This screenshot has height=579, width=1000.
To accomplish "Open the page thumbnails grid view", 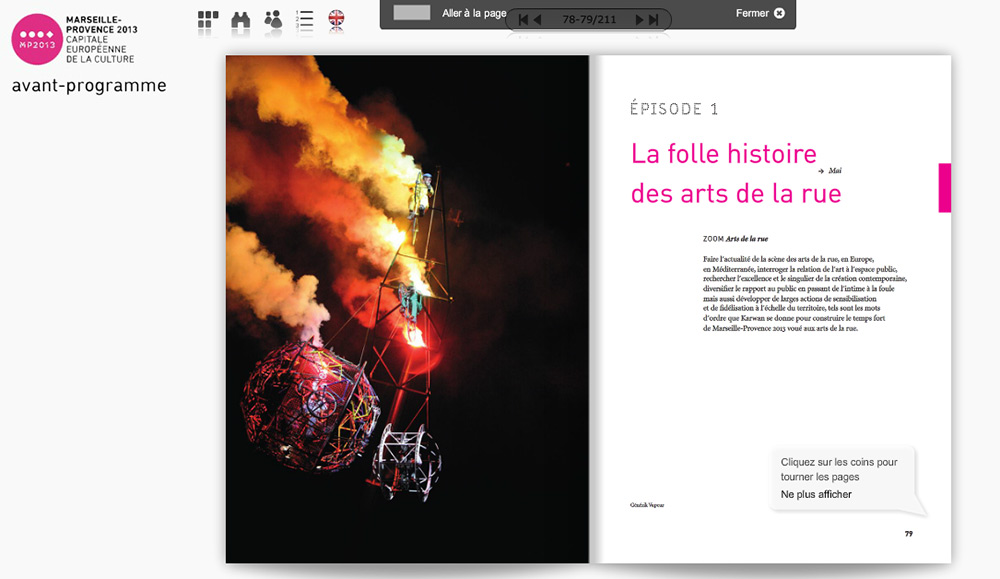I will 208,19.
